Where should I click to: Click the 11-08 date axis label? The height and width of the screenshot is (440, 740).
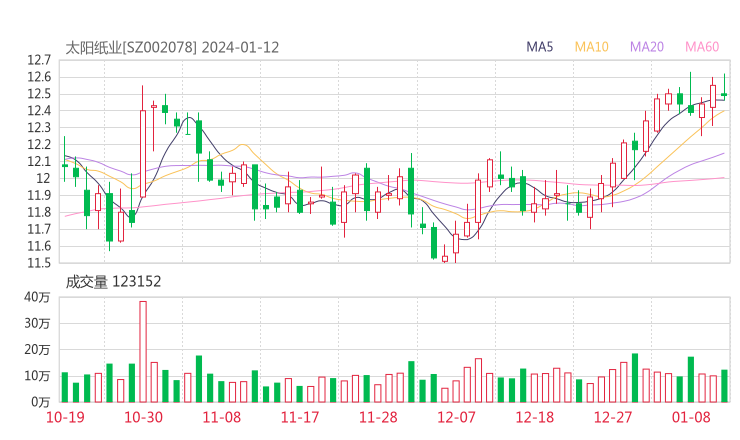222,417
